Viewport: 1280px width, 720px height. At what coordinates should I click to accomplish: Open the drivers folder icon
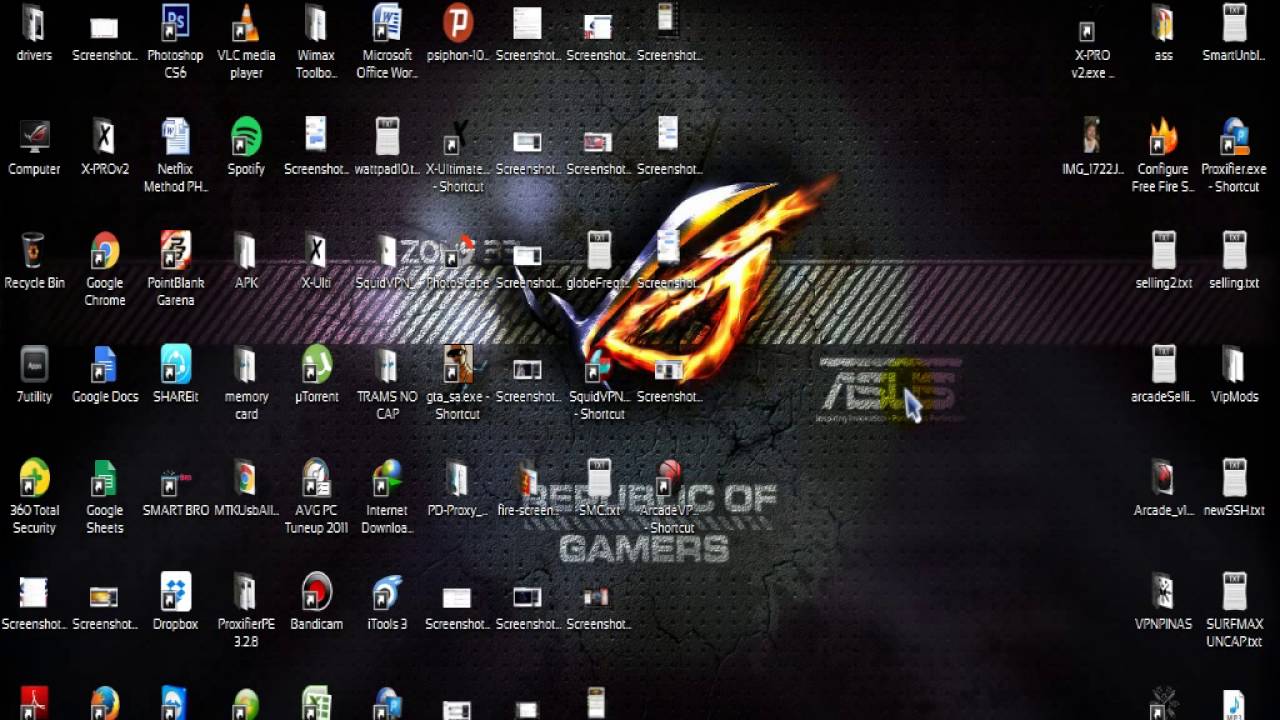point(34,24)
